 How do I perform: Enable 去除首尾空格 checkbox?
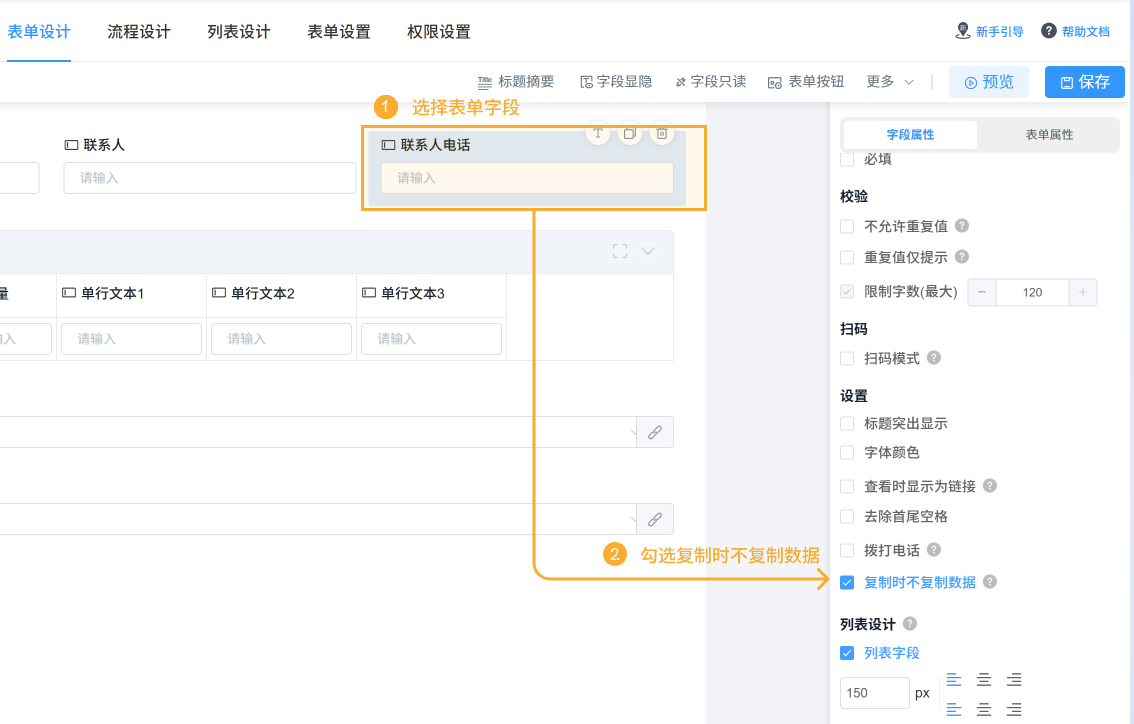(847, 516)
